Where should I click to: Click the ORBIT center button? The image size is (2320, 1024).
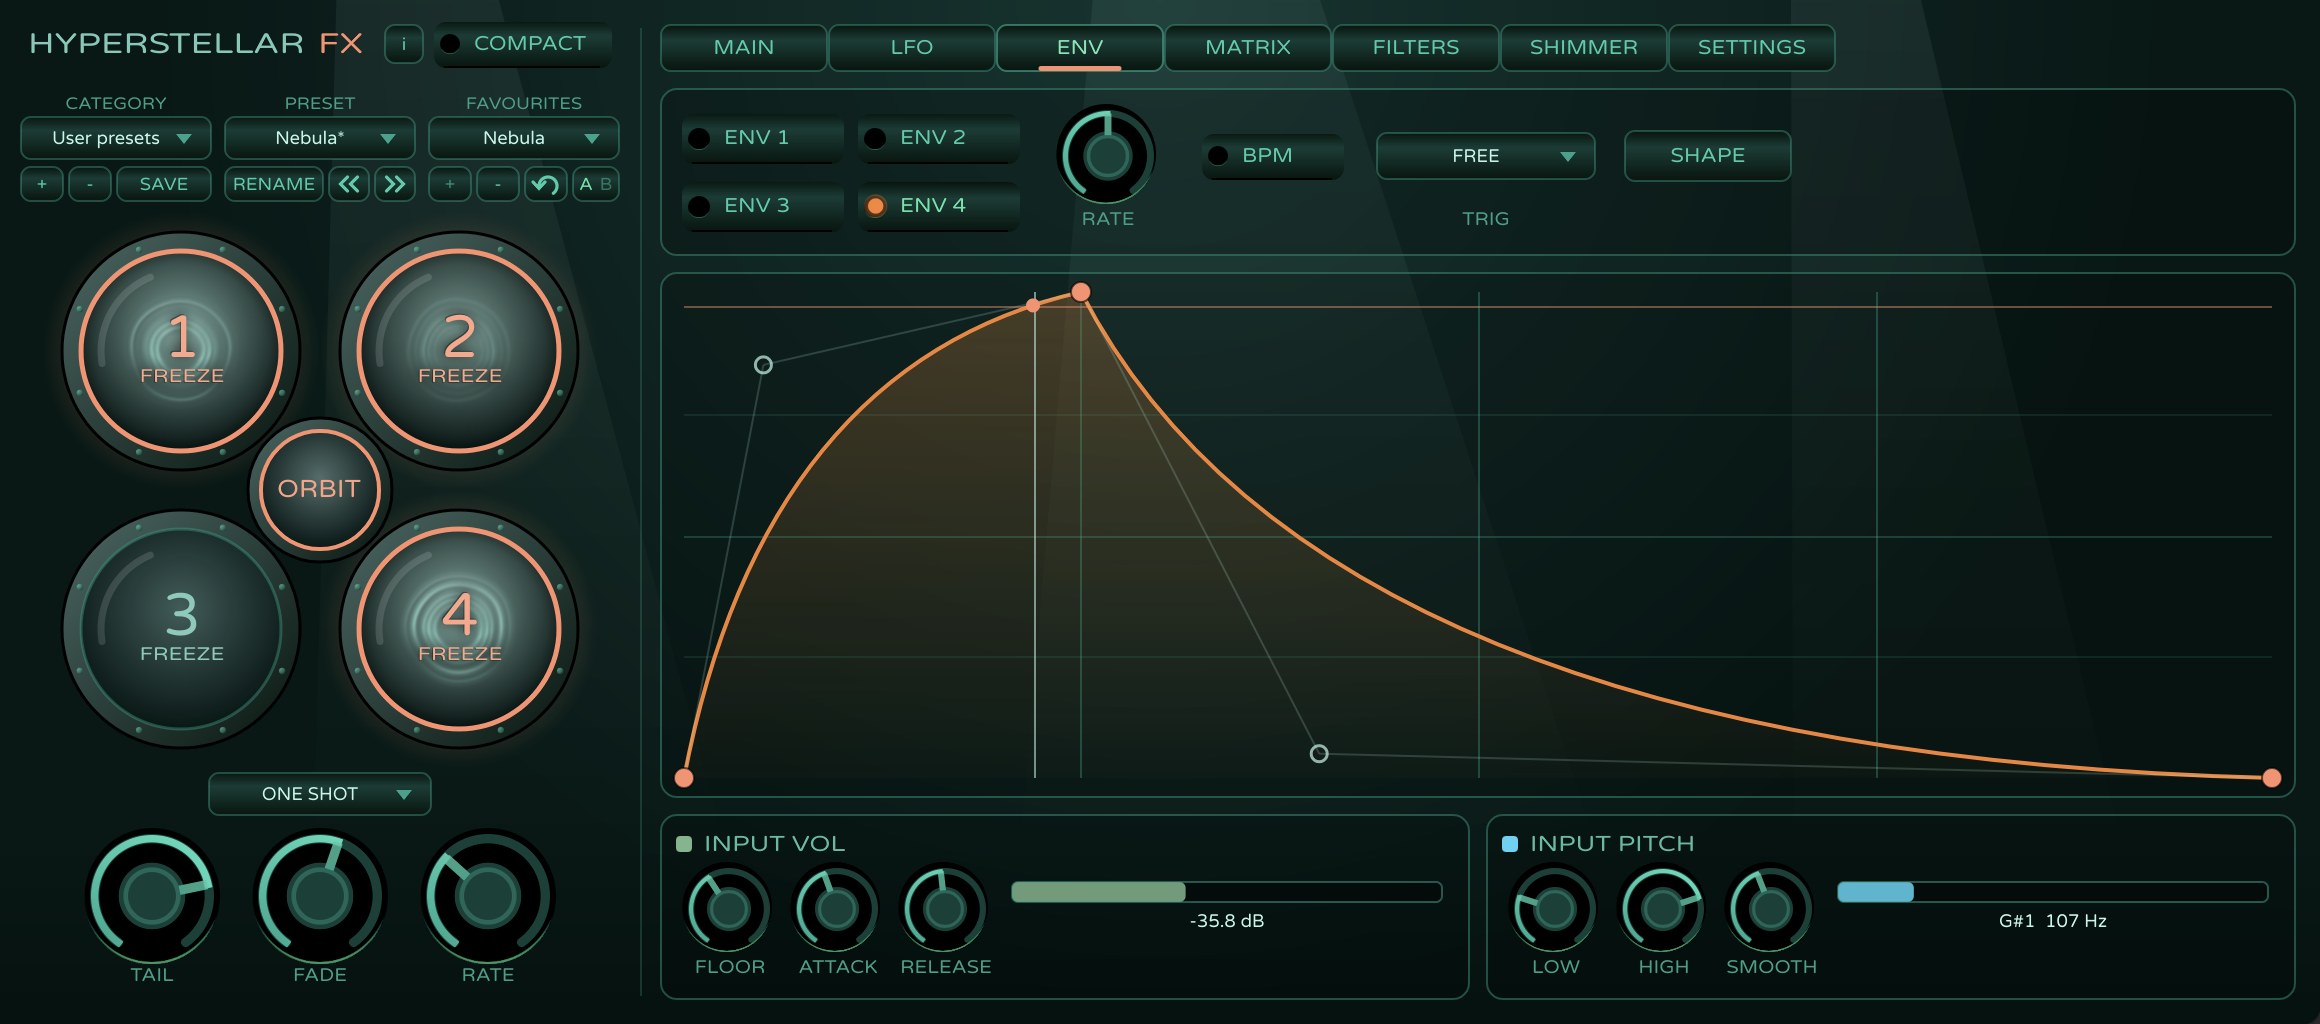[319, 489]
